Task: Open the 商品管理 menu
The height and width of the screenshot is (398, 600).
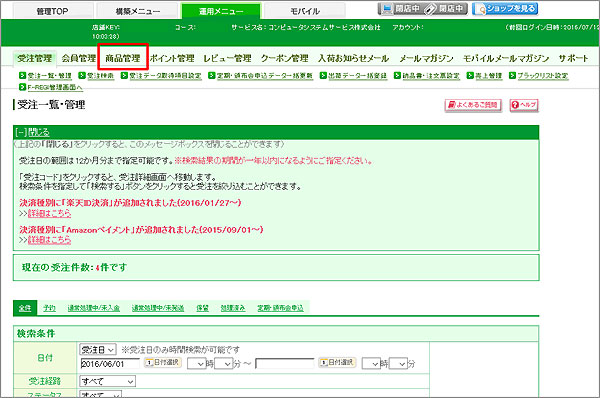Action: pyautogui.click(x=123, y=58)
